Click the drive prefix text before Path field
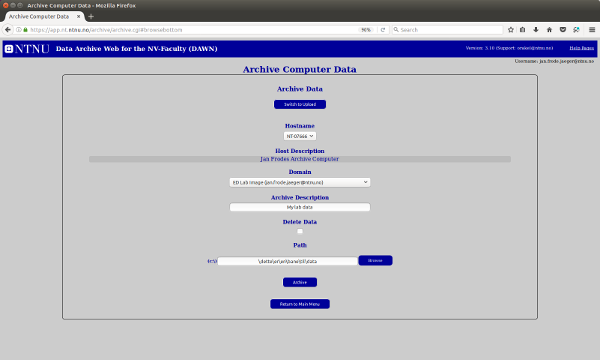Image resolution: width=600 pixels, height=360 pixels. (212, 261)
